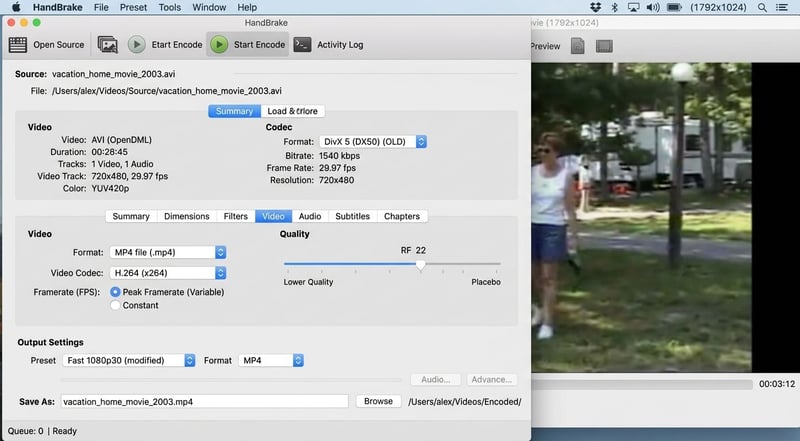Select Peak Framerate (Variable) radio button
The width and height of the screenshot is (800, 441).
(x=116, y=292)
